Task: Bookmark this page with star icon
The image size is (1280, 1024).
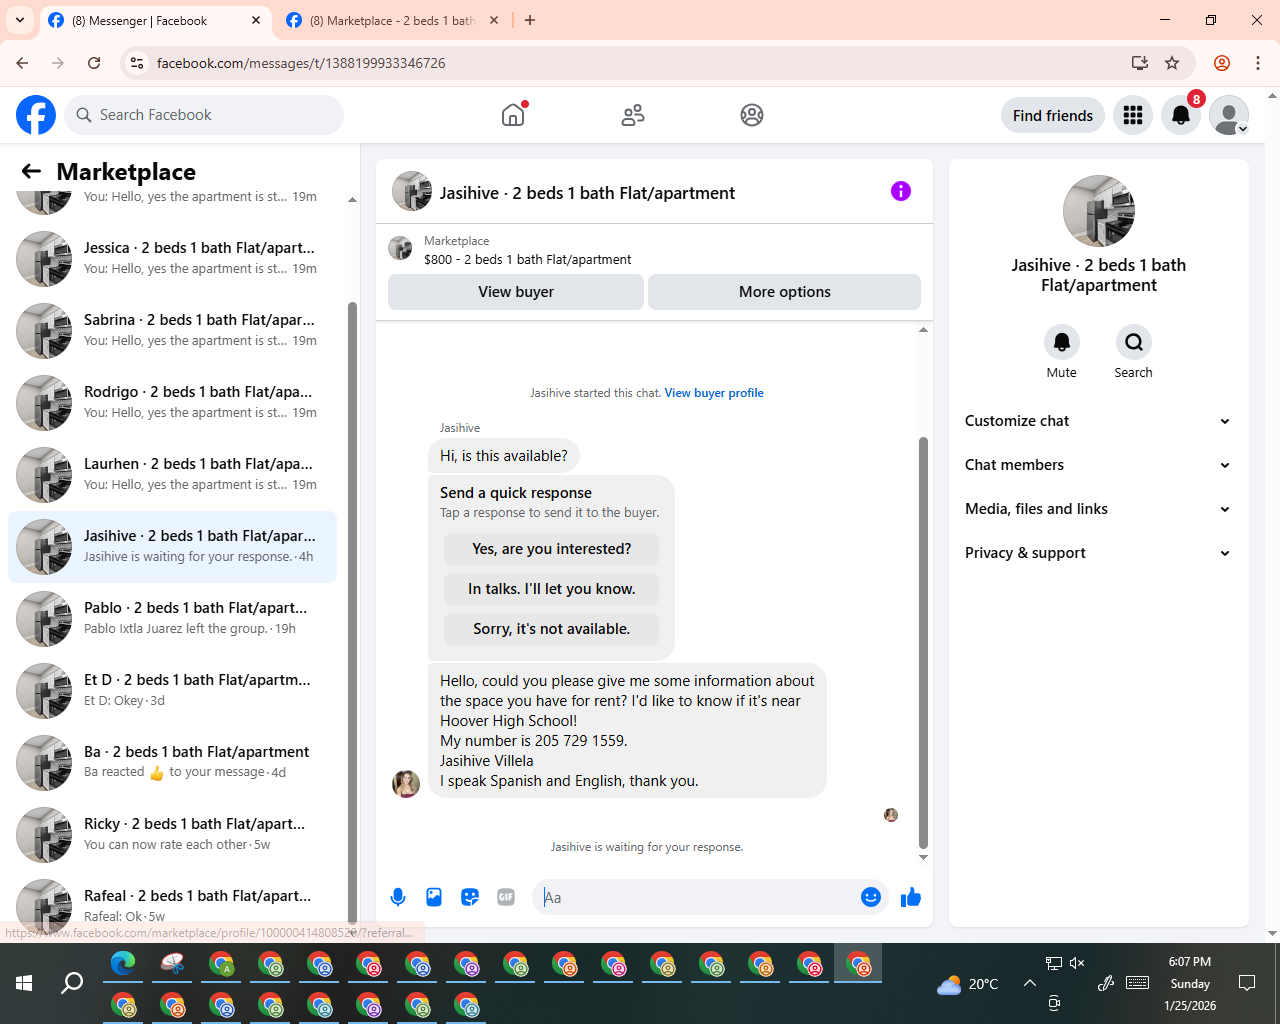Action: (1172, 63)
